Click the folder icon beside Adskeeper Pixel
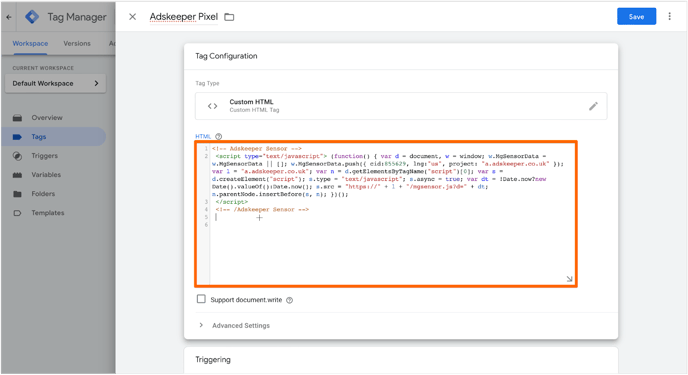The width and height of the screenshot is (688, 375). click(x=229, y=17)
